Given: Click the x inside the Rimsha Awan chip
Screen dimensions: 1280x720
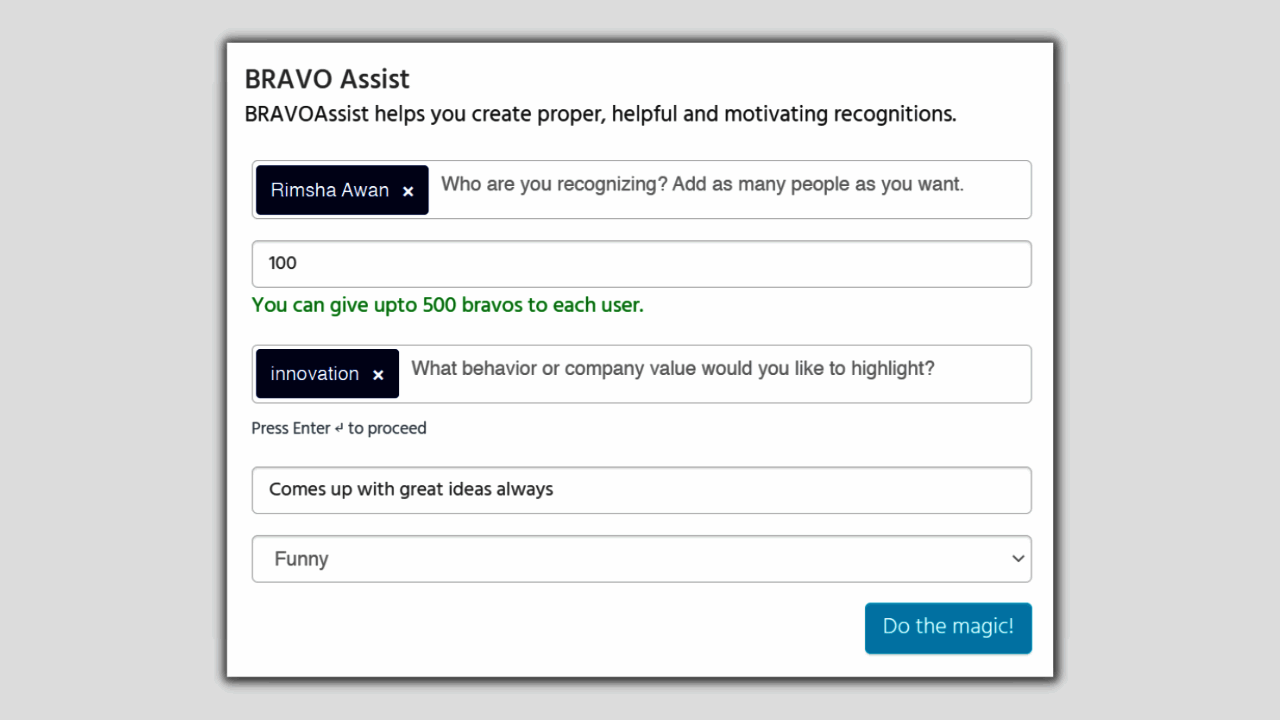Looking at the screenshot, I should pyautogui.click(x=408, y=190).
